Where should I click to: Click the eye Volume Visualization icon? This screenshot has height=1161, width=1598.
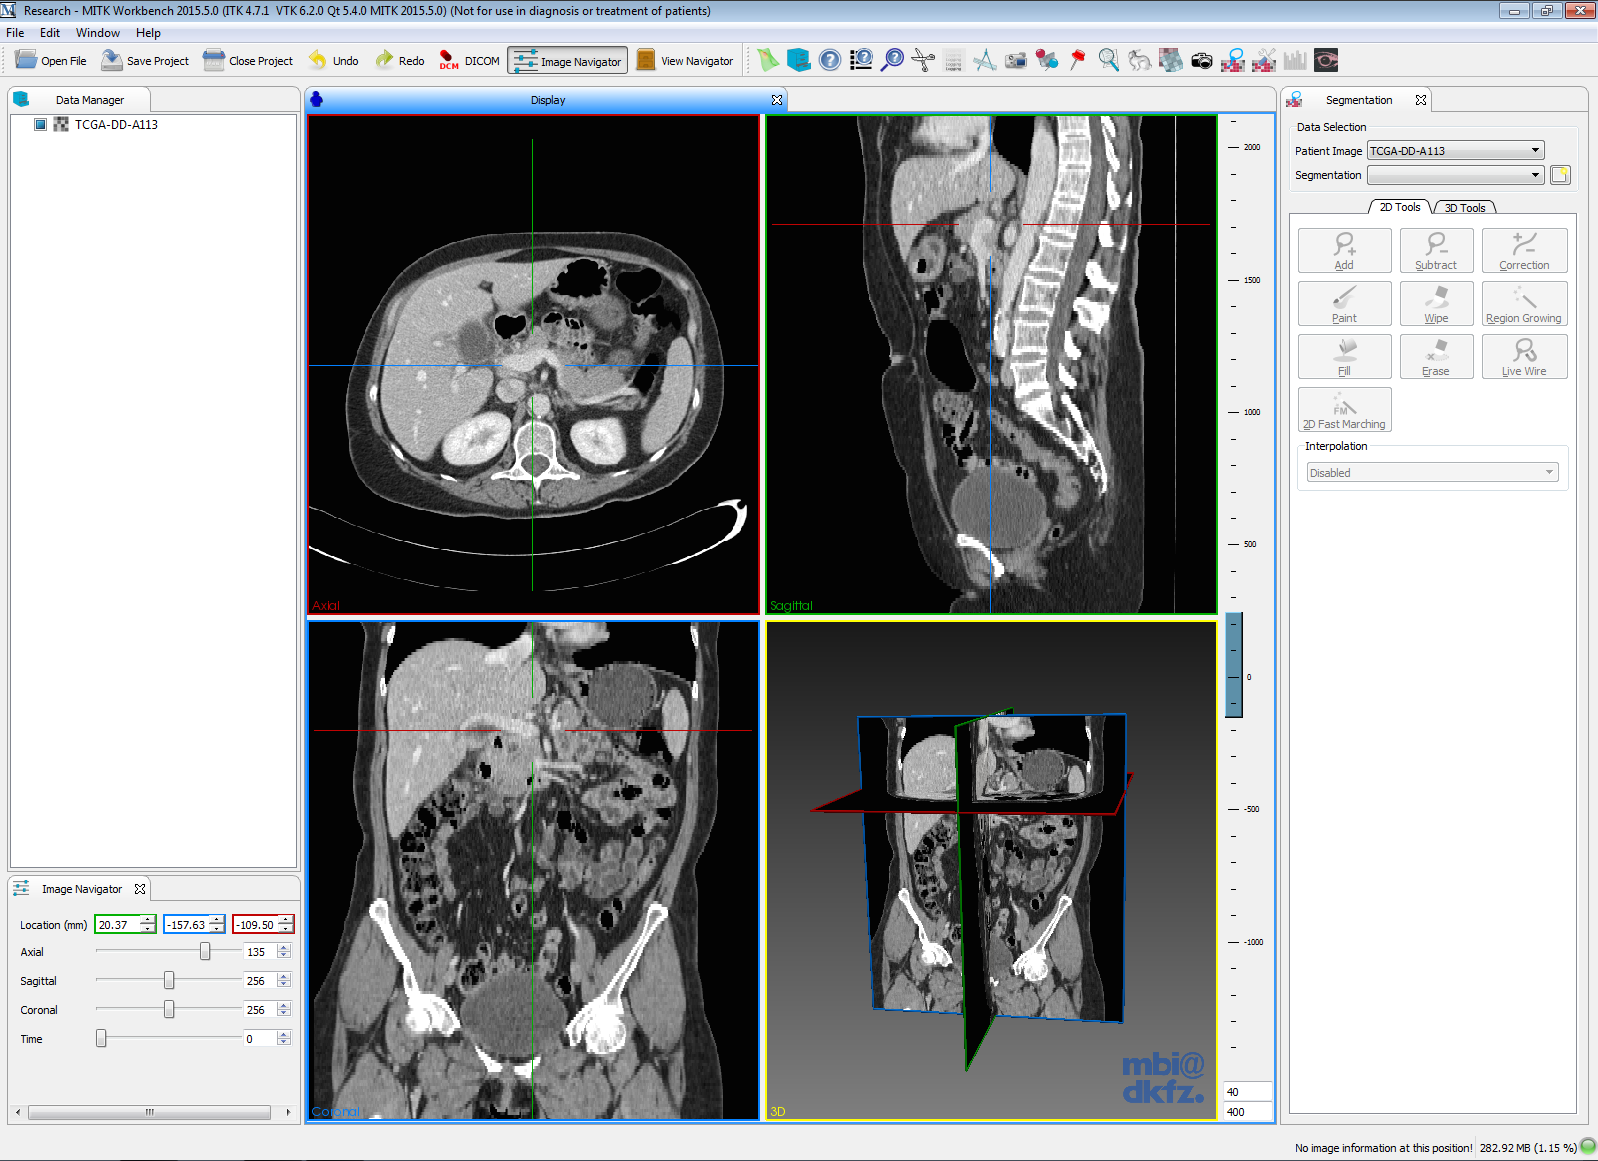tap(1326, 60)
